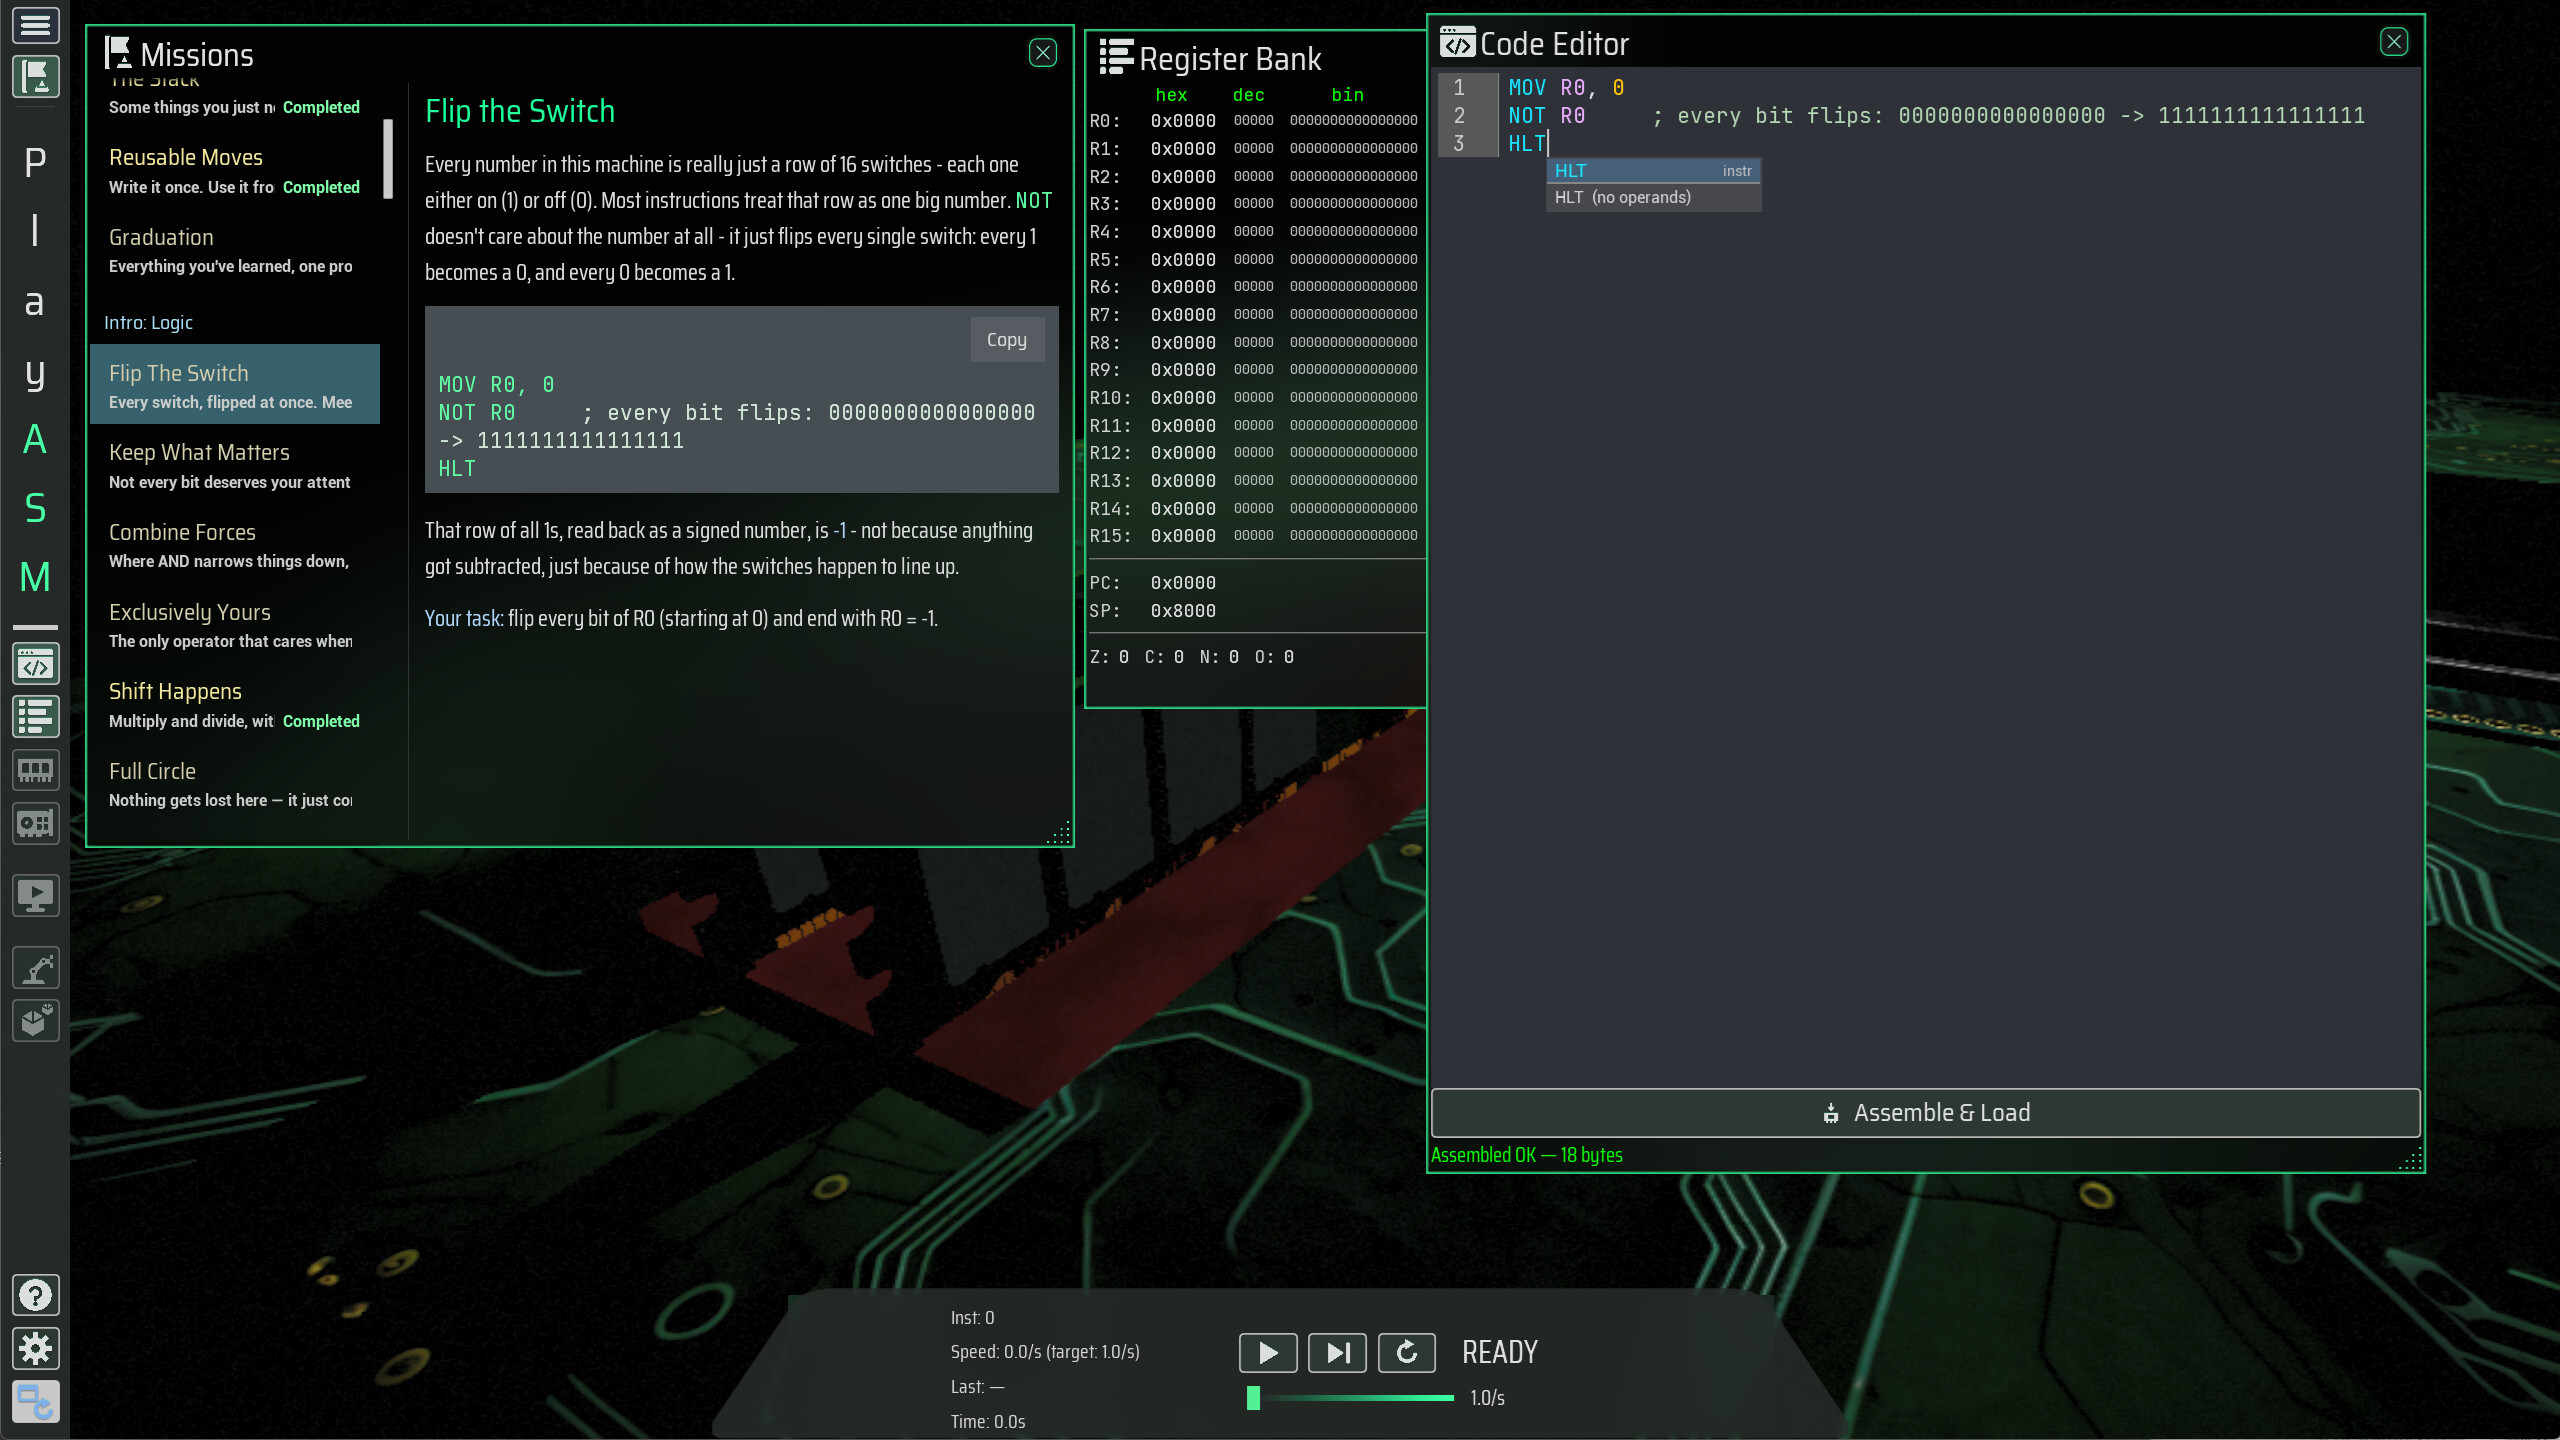This screenshot has width=2560, height=1440.
Task: Select the Keep What Matters mission
Action: [235, 465]
